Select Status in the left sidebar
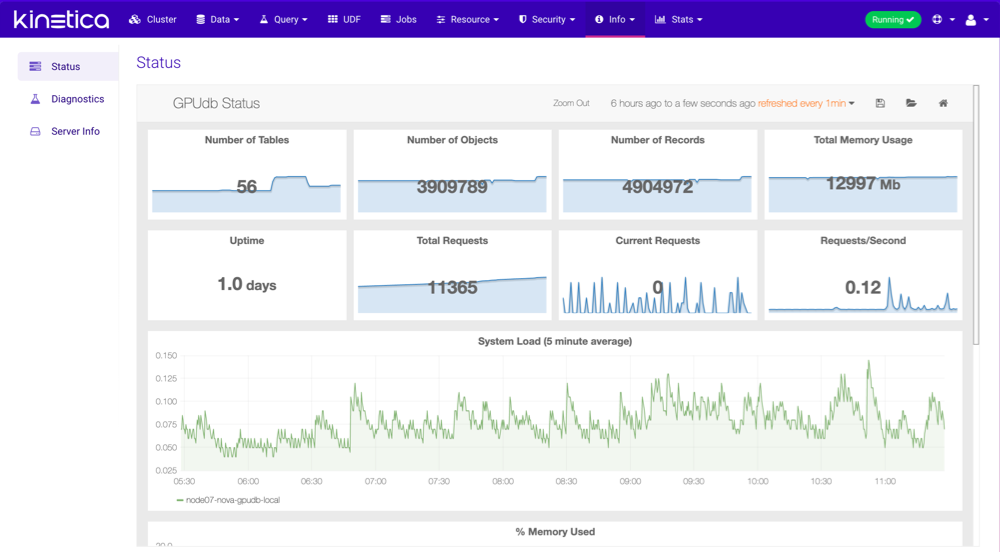Image resolution: width=1000 pixels, height=552 pixels. (66, 67)
